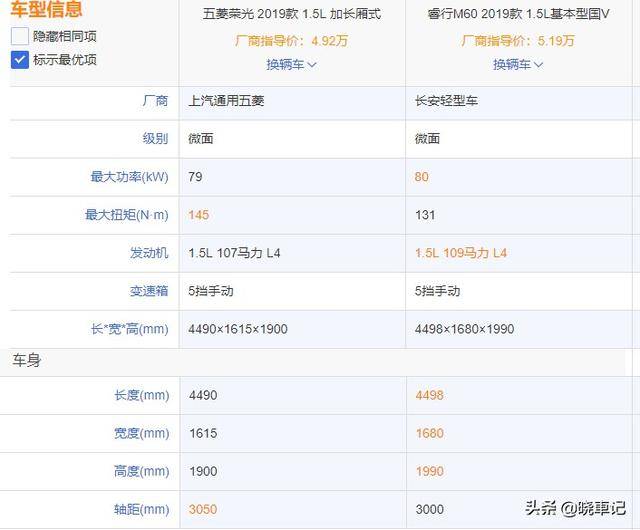The height and width of the screenshot is (530, 640).
Task: Open the 睿行M60 2019款 1.5L基本型 title
Action: coord(518,14)
